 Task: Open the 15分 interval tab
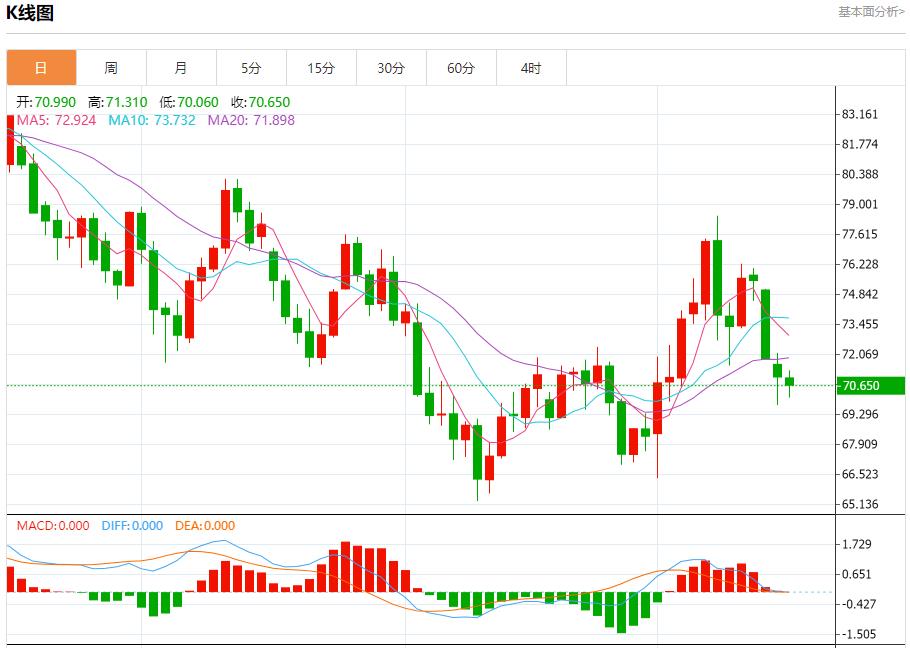click(321, 68)
